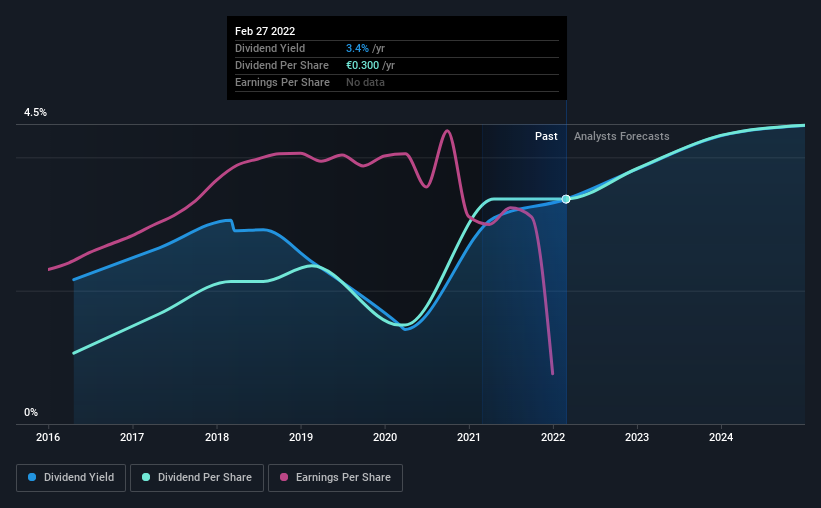Click the 2024 x-axis label
Image resolution: width=821 pixels, height=508 pixels.
(721, 437)
